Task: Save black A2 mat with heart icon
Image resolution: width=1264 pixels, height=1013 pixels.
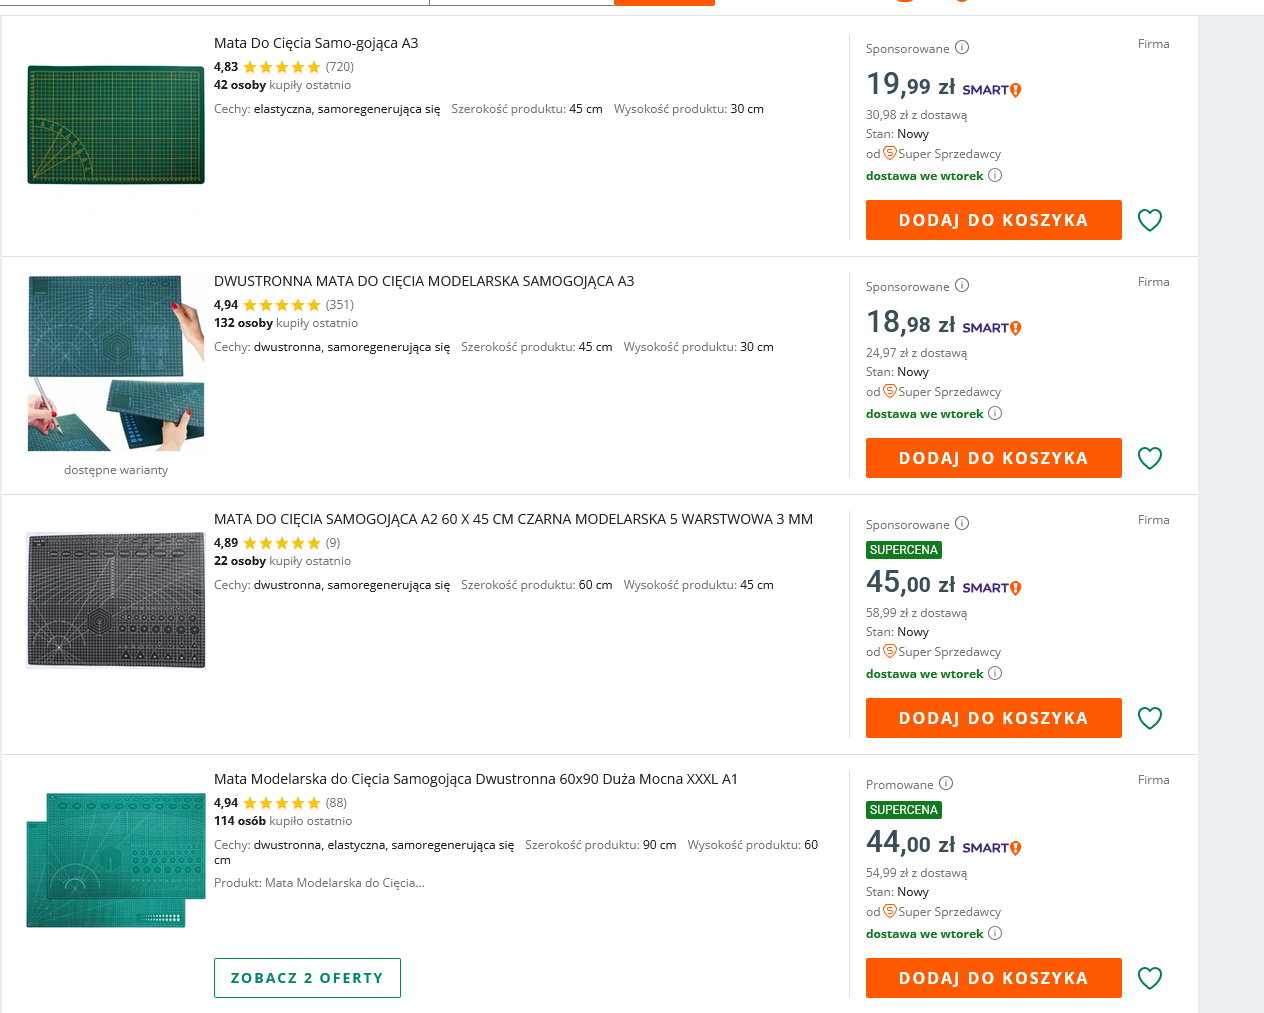Action: click(1150, 718)
